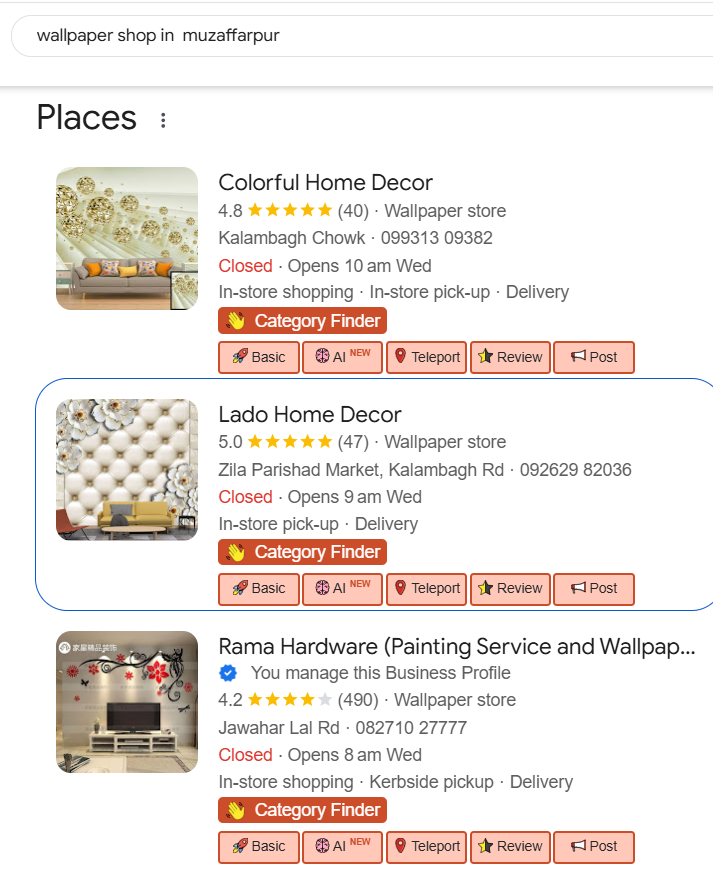Click Teleport button under Colorful Home Decor
Image resolution: width=713 pixels, height=872 pixels.
pos(427,357)
